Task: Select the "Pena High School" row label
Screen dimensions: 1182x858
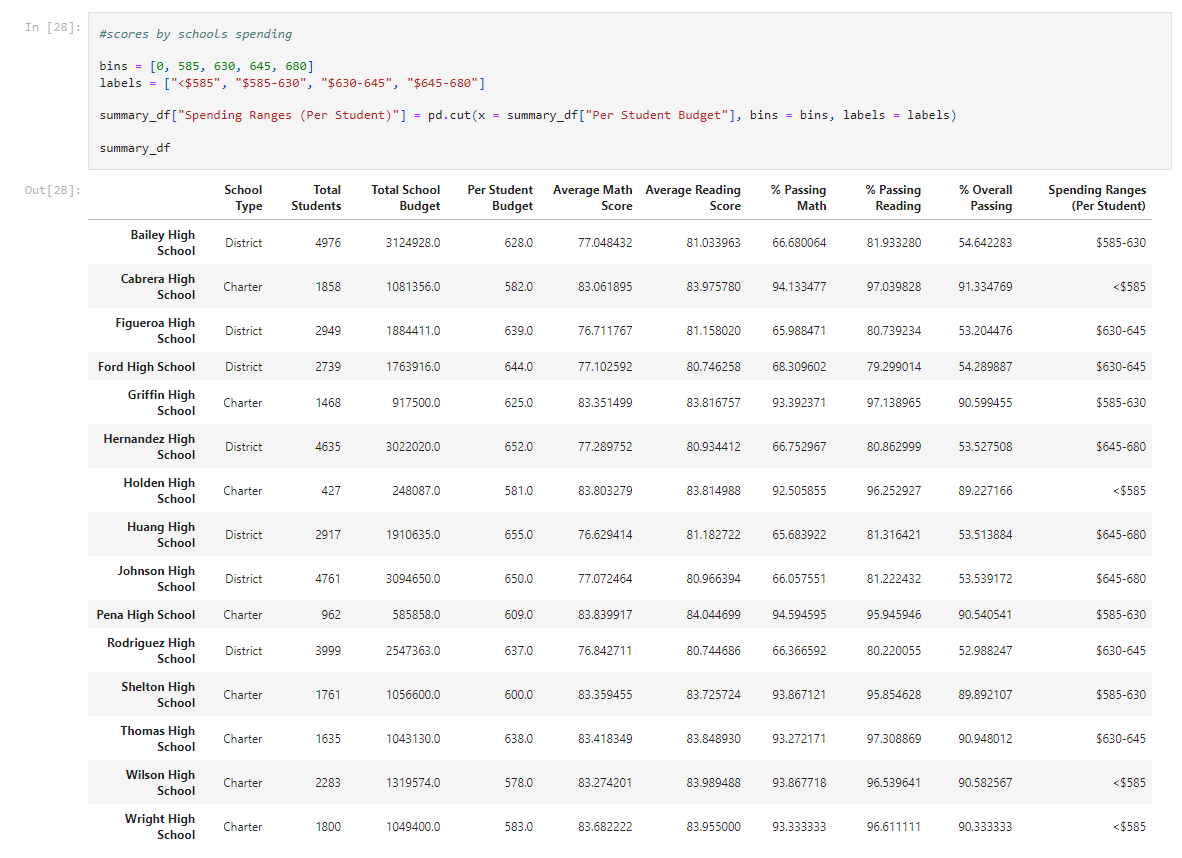Action: 145,614
